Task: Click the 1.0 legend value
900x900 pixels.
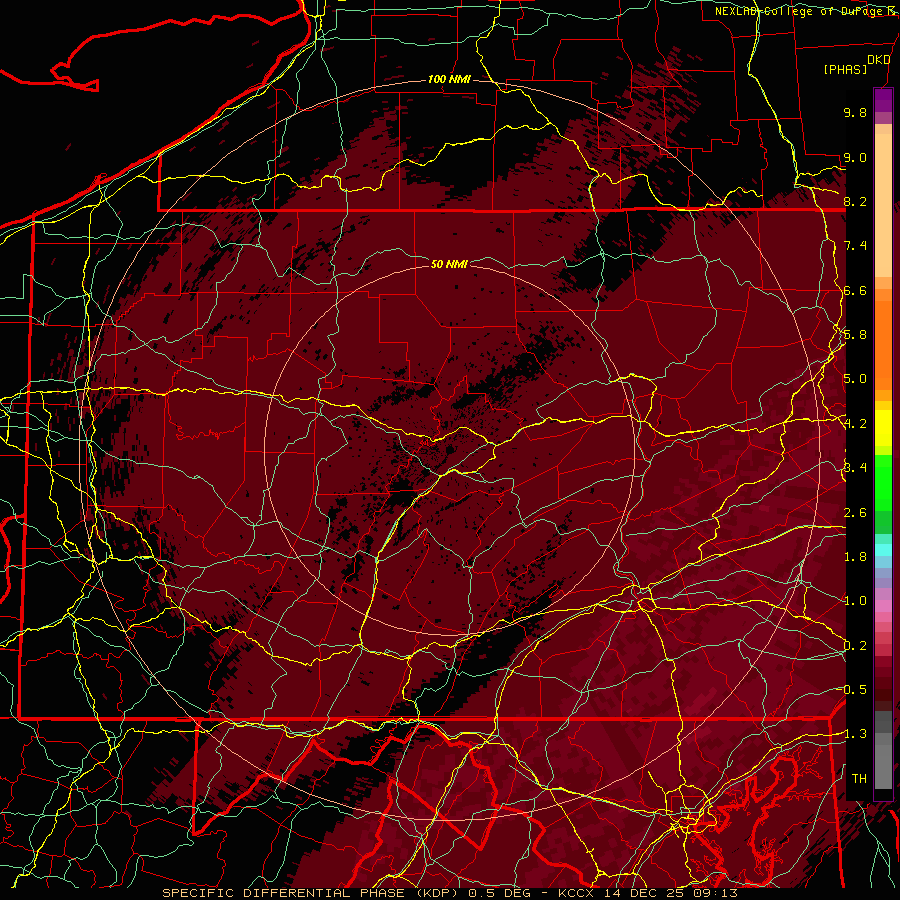Action: tap(855, 601)
